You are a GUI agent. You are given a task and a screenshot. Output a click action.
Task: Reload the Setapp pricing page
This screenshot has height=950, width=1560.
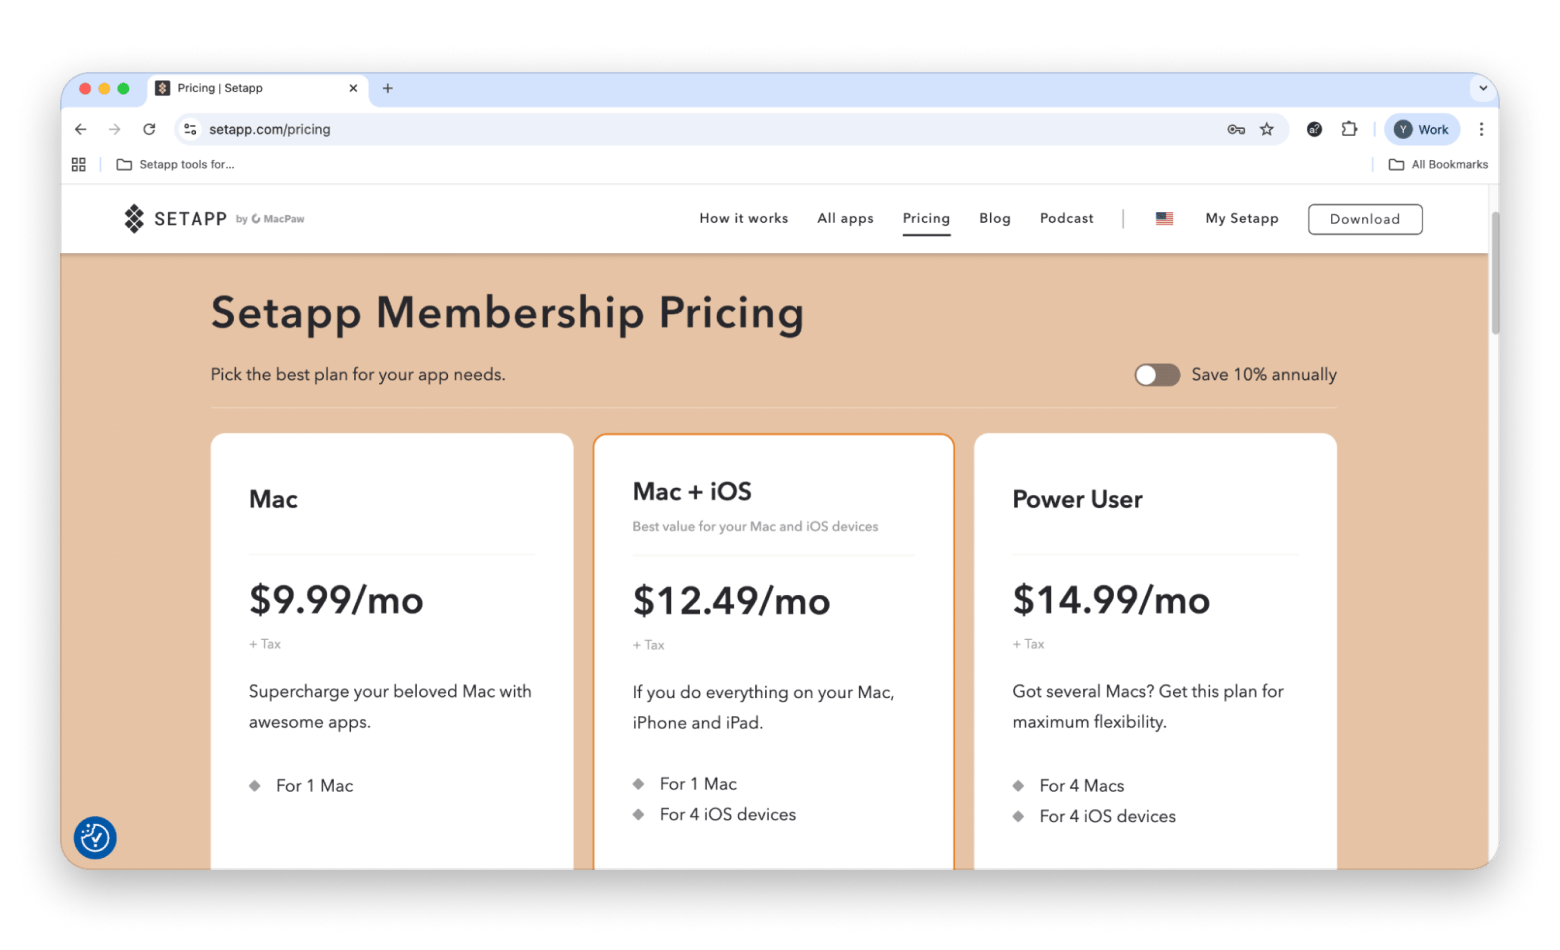point(149,129)
